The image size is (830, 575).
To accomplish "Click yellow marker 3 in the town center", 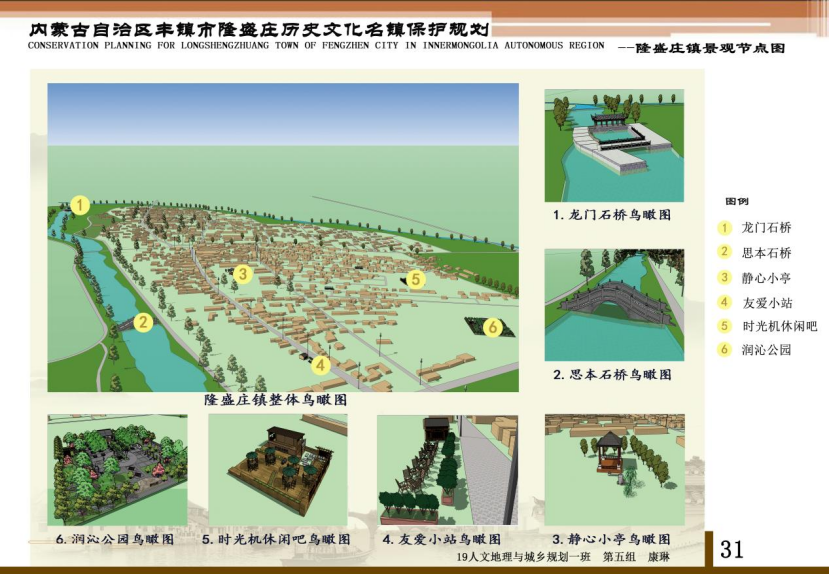I will click(x=242, y=273).
